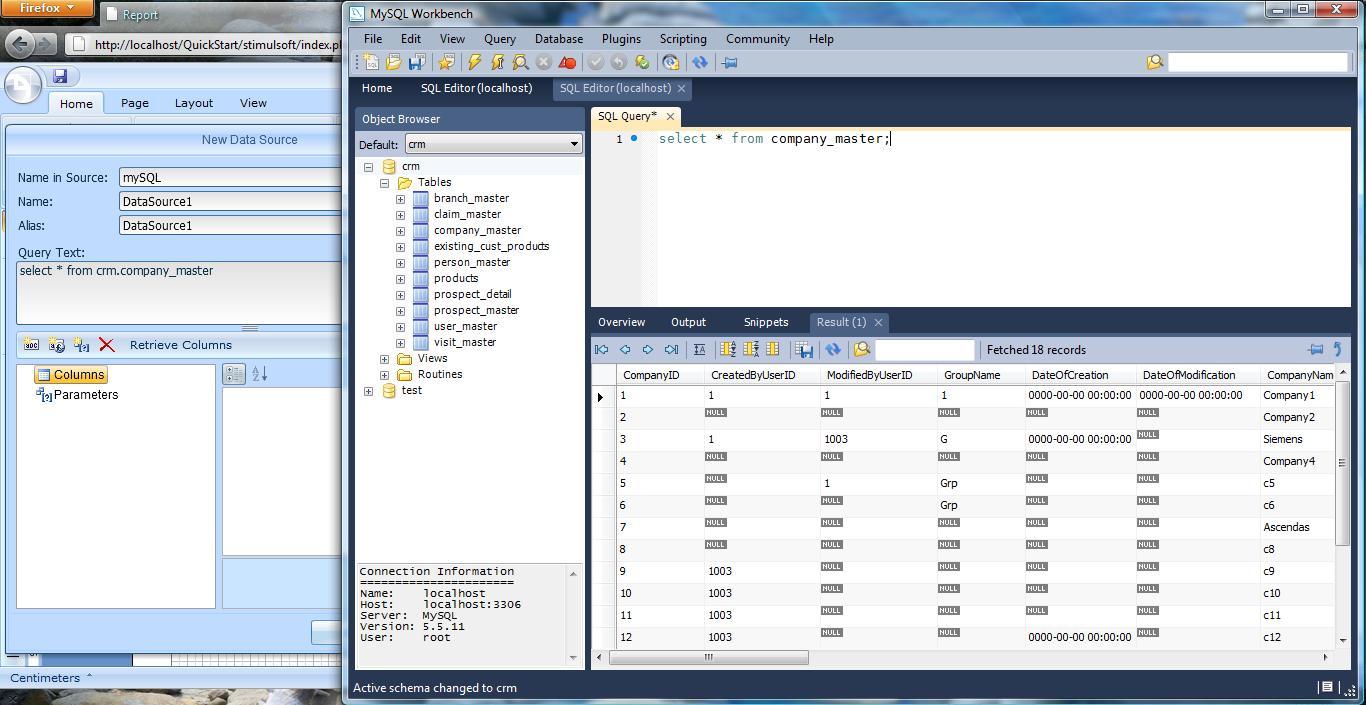Toggle wrap cell content icon in results

(x=700, y=350)
